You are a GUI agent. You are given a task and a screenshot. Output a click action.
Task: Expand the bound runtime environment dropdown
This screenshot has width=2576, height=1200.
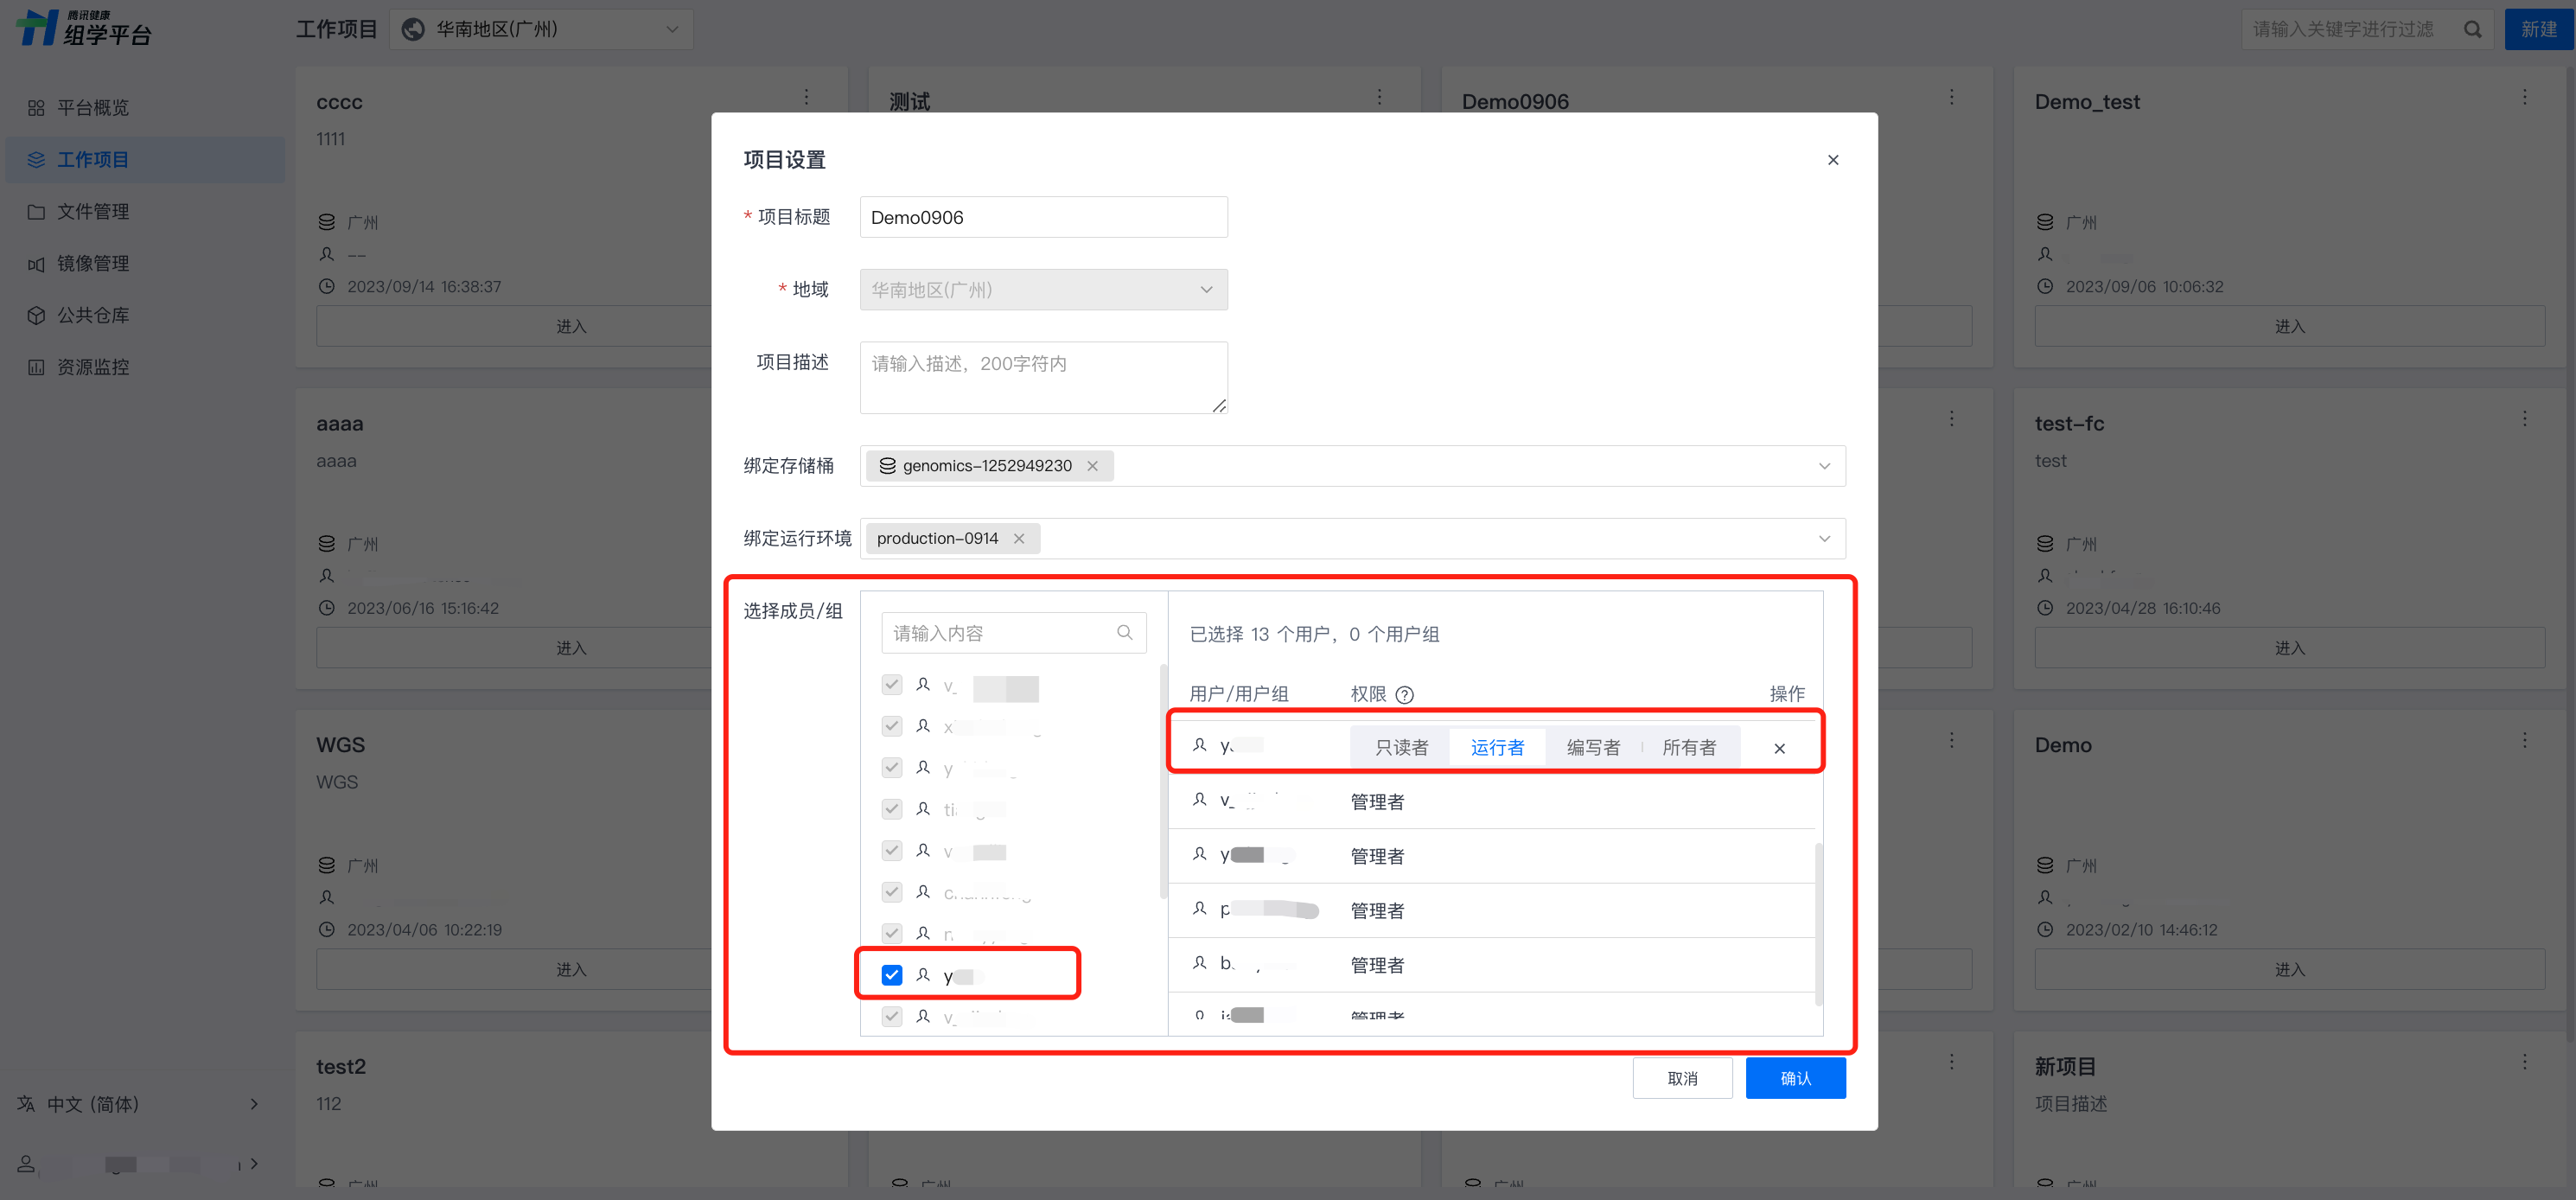[1823, 538]
